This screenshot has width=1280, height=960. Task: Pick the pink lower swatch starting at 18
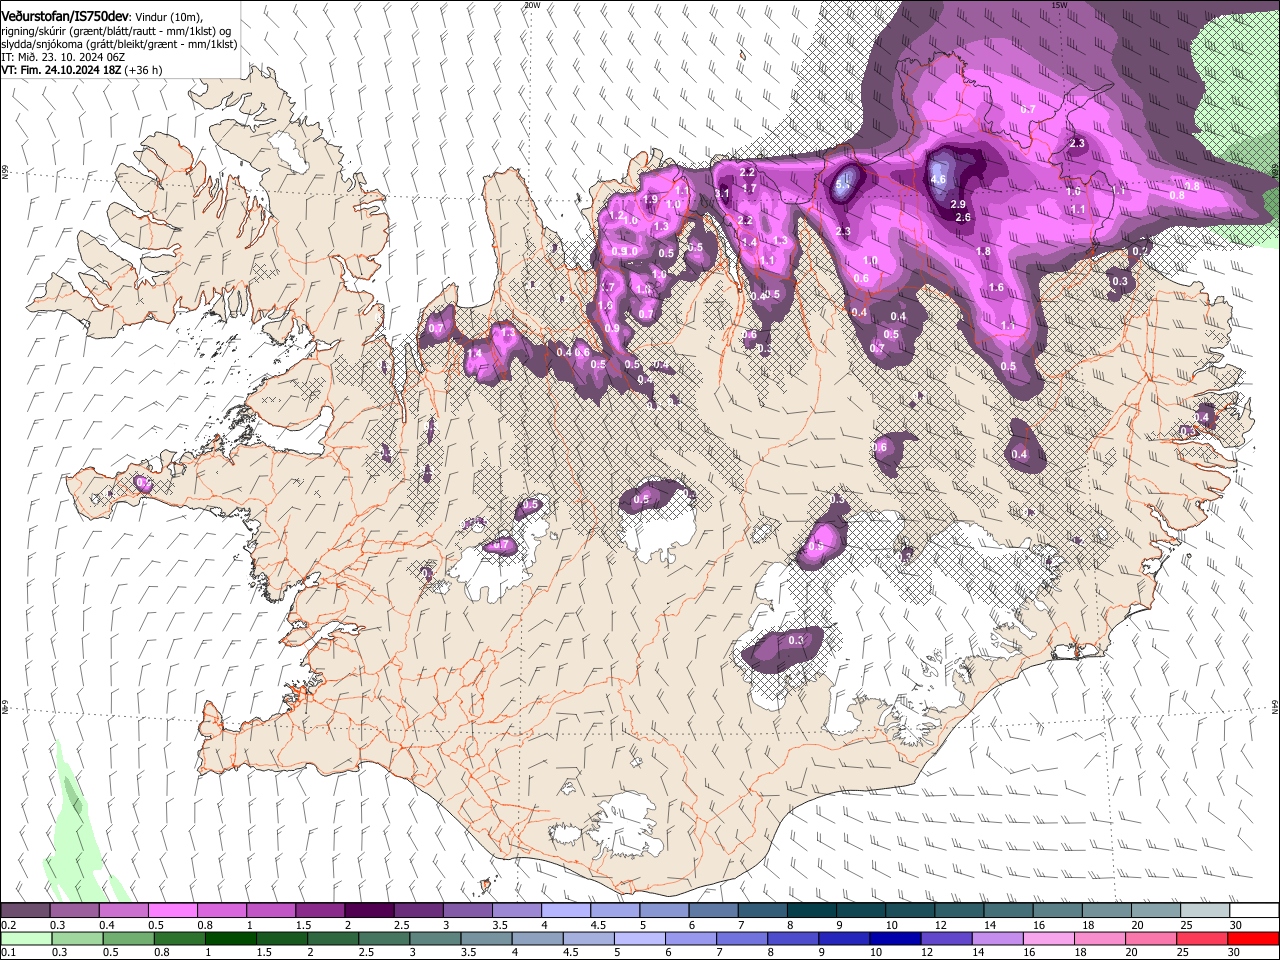tap(1100, 938)
